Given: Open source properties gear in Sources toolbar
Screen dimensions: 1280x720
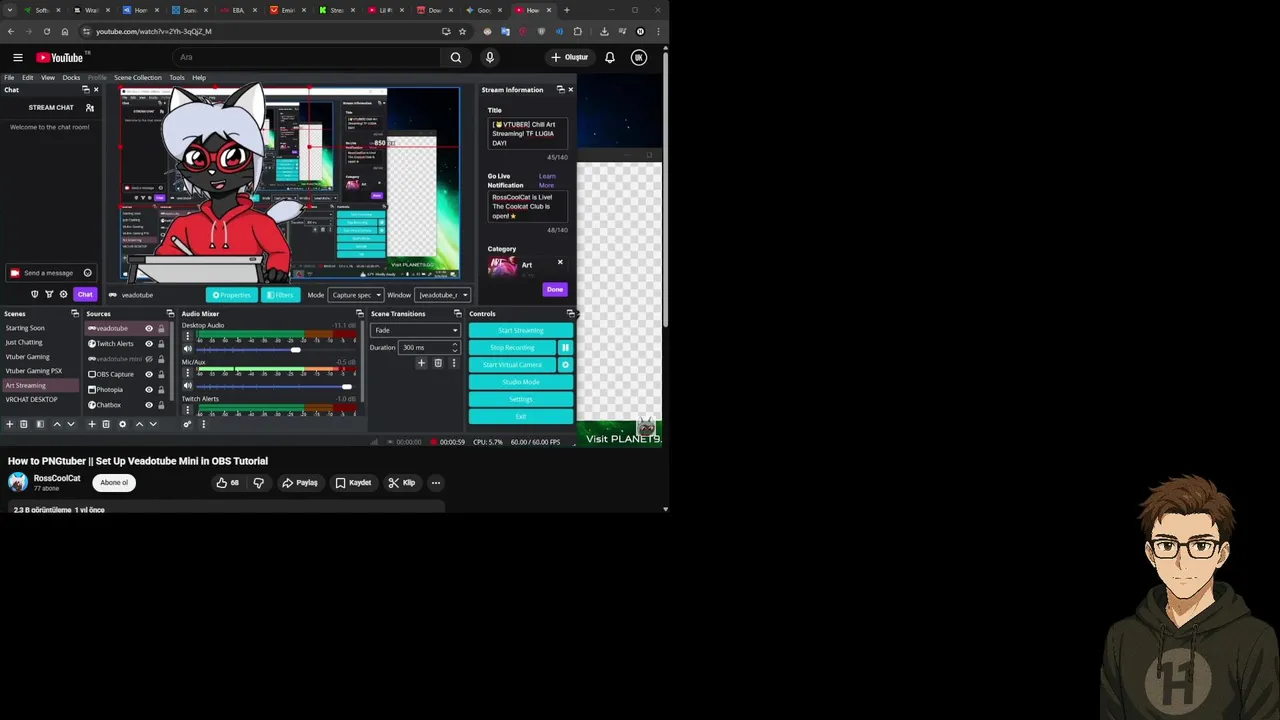Looking at the screenshot, I should pyautogui.click(x=122, y=424).
